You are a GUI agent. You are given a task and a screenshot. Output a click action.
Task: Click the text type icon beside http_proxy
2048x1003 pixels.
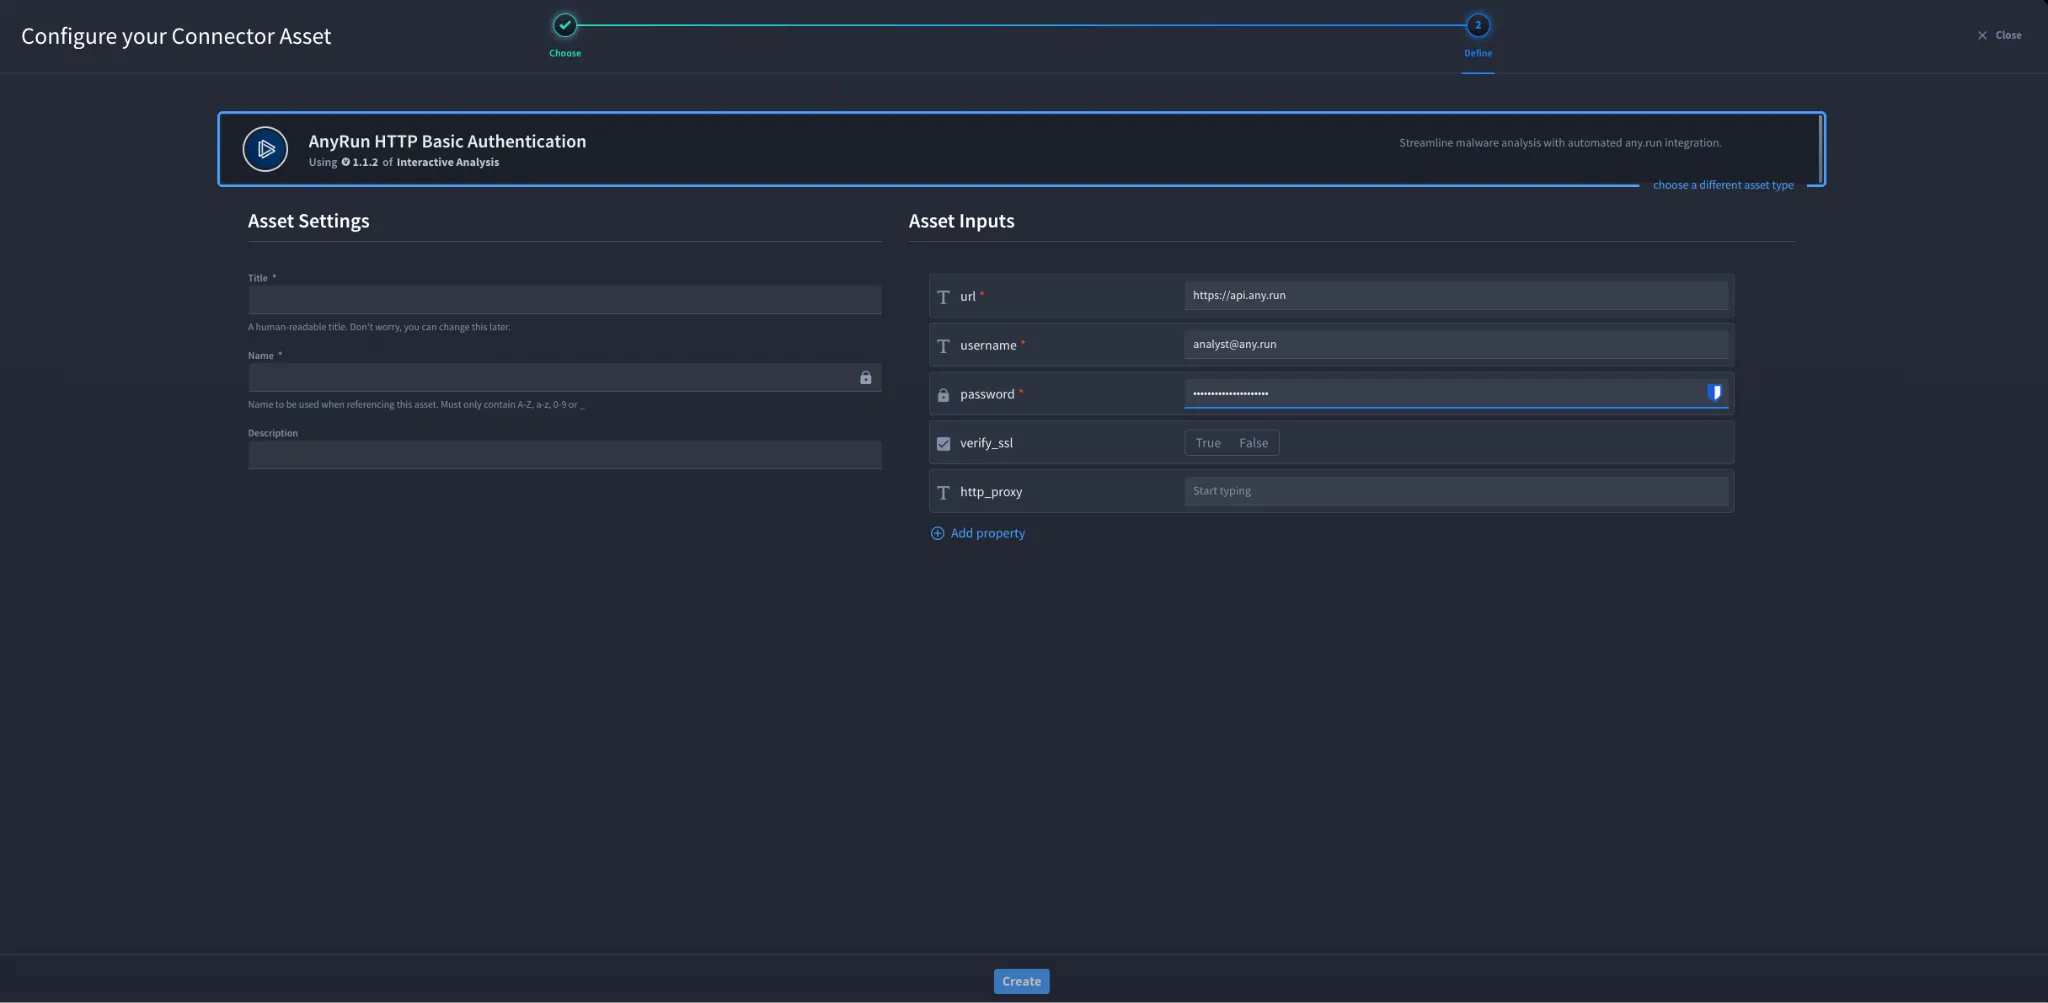click(x=943, y=493)
